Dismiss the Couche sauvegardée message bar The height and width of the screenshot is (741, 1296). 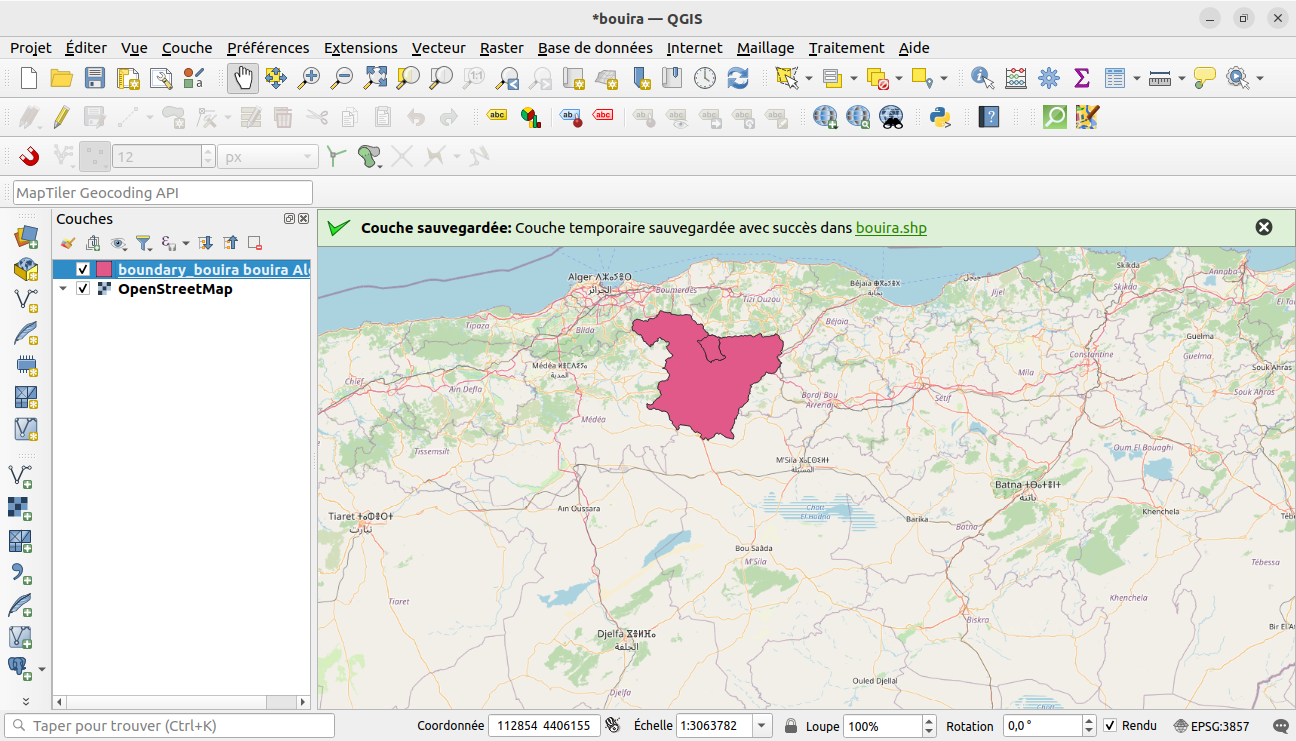pyautogui.click(x=1264, y=227)
